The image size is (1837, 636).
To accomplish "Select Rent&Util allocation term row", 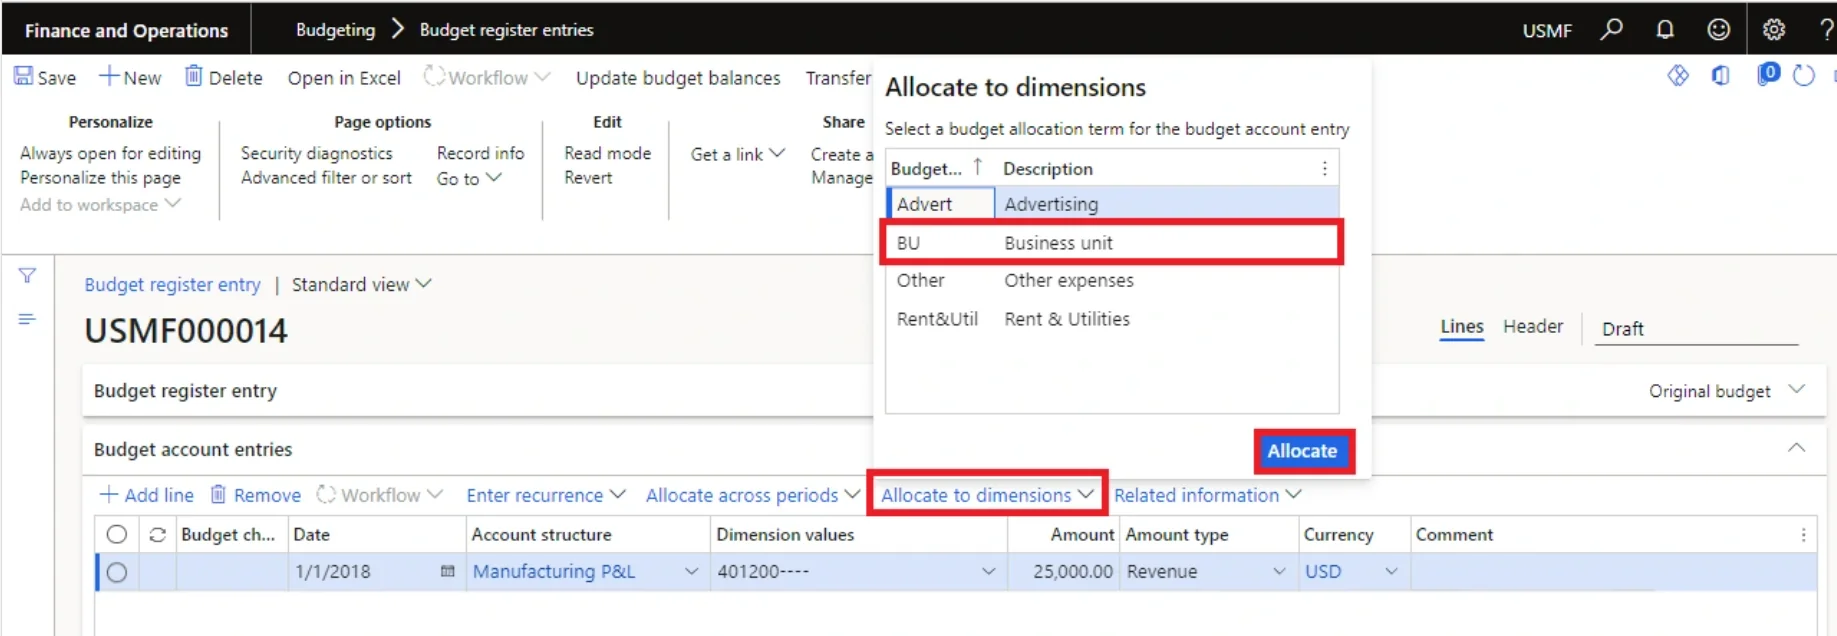I will (x=1112, y=319).
